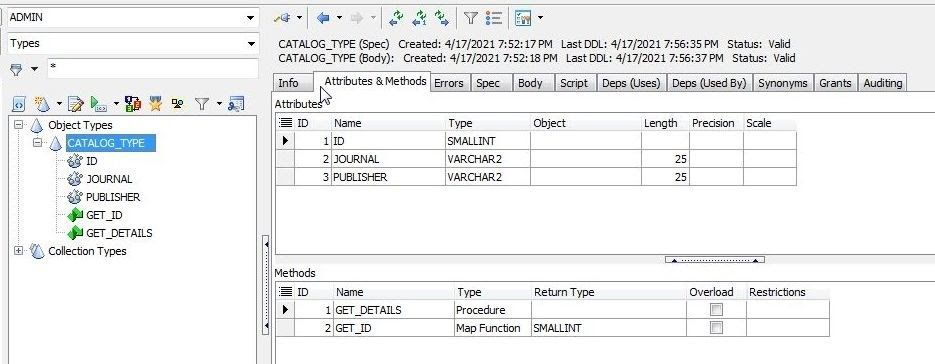The width and height of the screenshot is (935, 364).
Task: Toggle Overload checkbox for GET_DETAILS
Action: click(x=716, y=310)
